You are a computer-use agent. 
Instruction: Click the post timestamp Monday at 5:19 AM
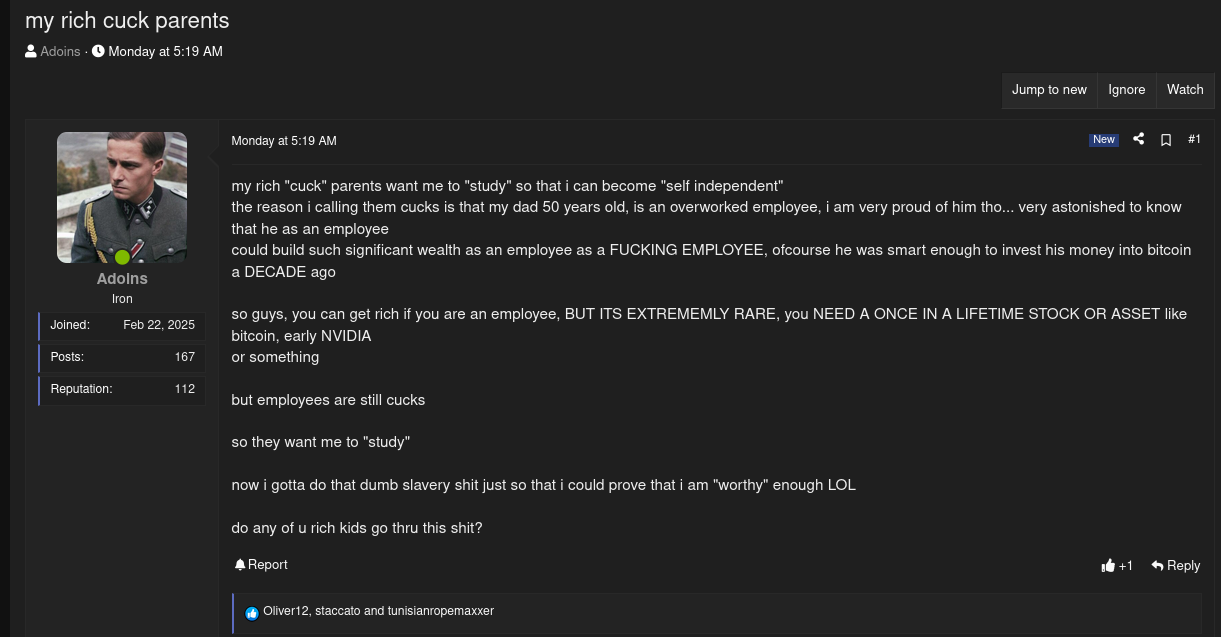pyautogui.click(x=284, y=141)
